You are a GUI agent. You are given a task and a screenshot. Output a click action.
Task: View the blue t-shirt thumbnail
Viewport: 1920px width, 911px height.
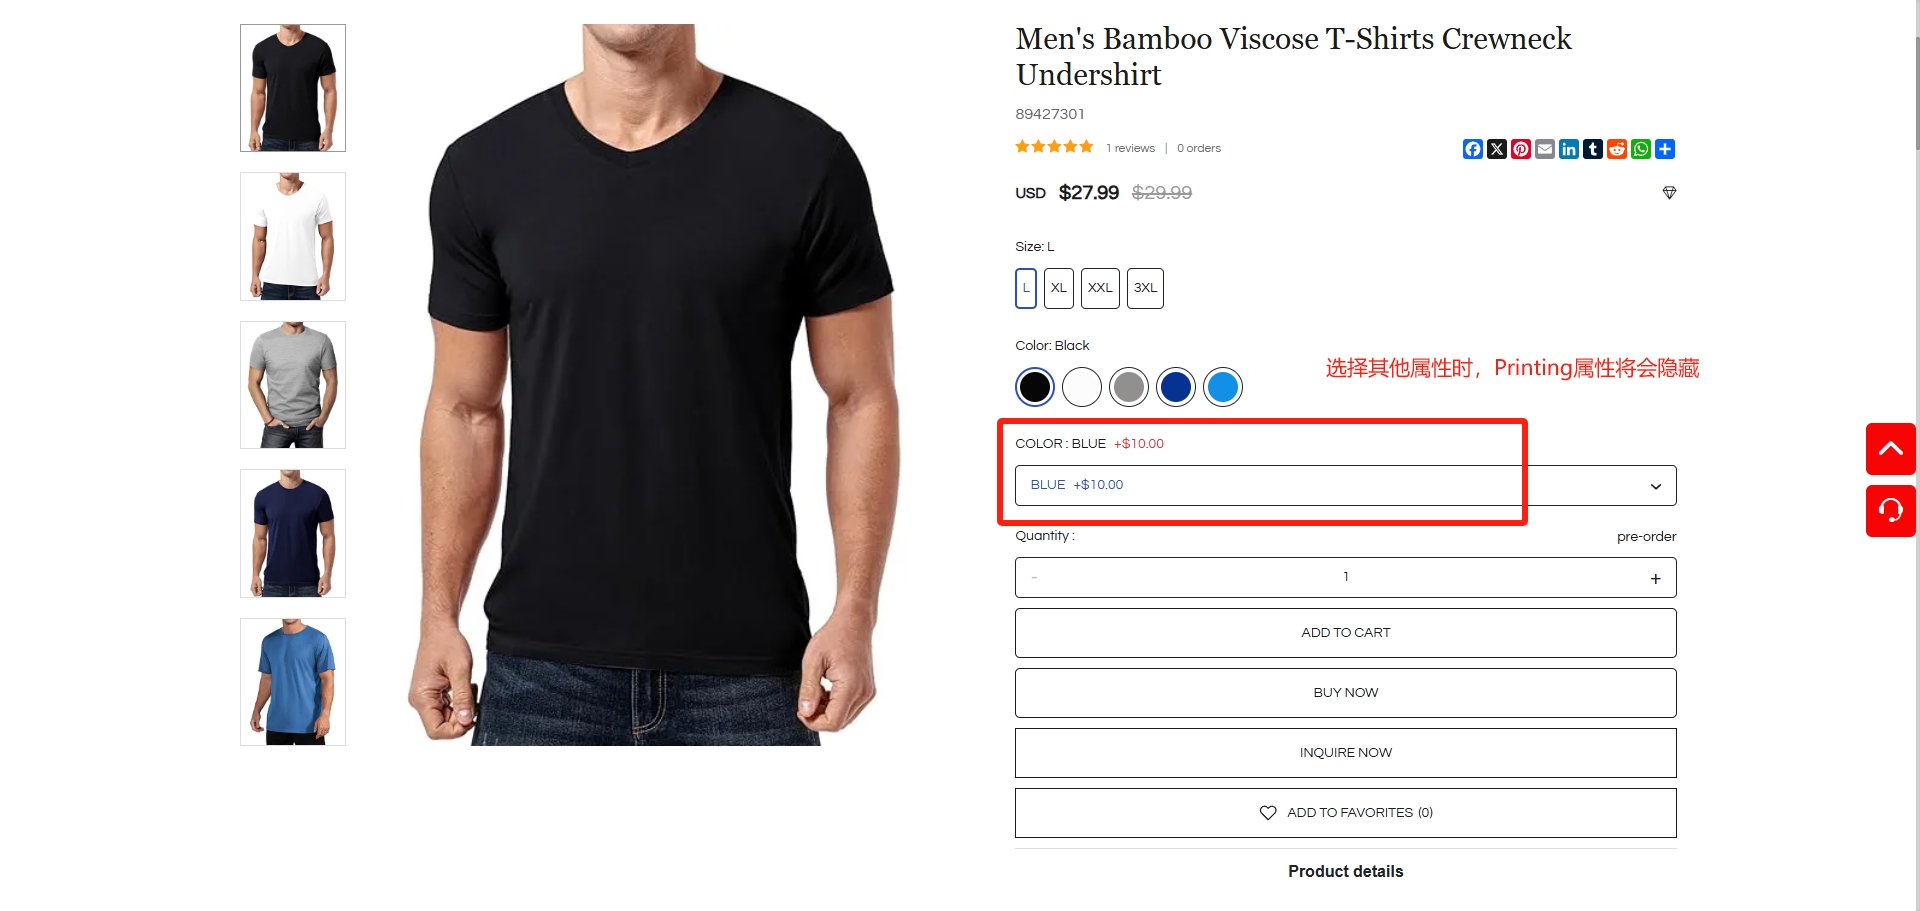[x=293, y=682]
